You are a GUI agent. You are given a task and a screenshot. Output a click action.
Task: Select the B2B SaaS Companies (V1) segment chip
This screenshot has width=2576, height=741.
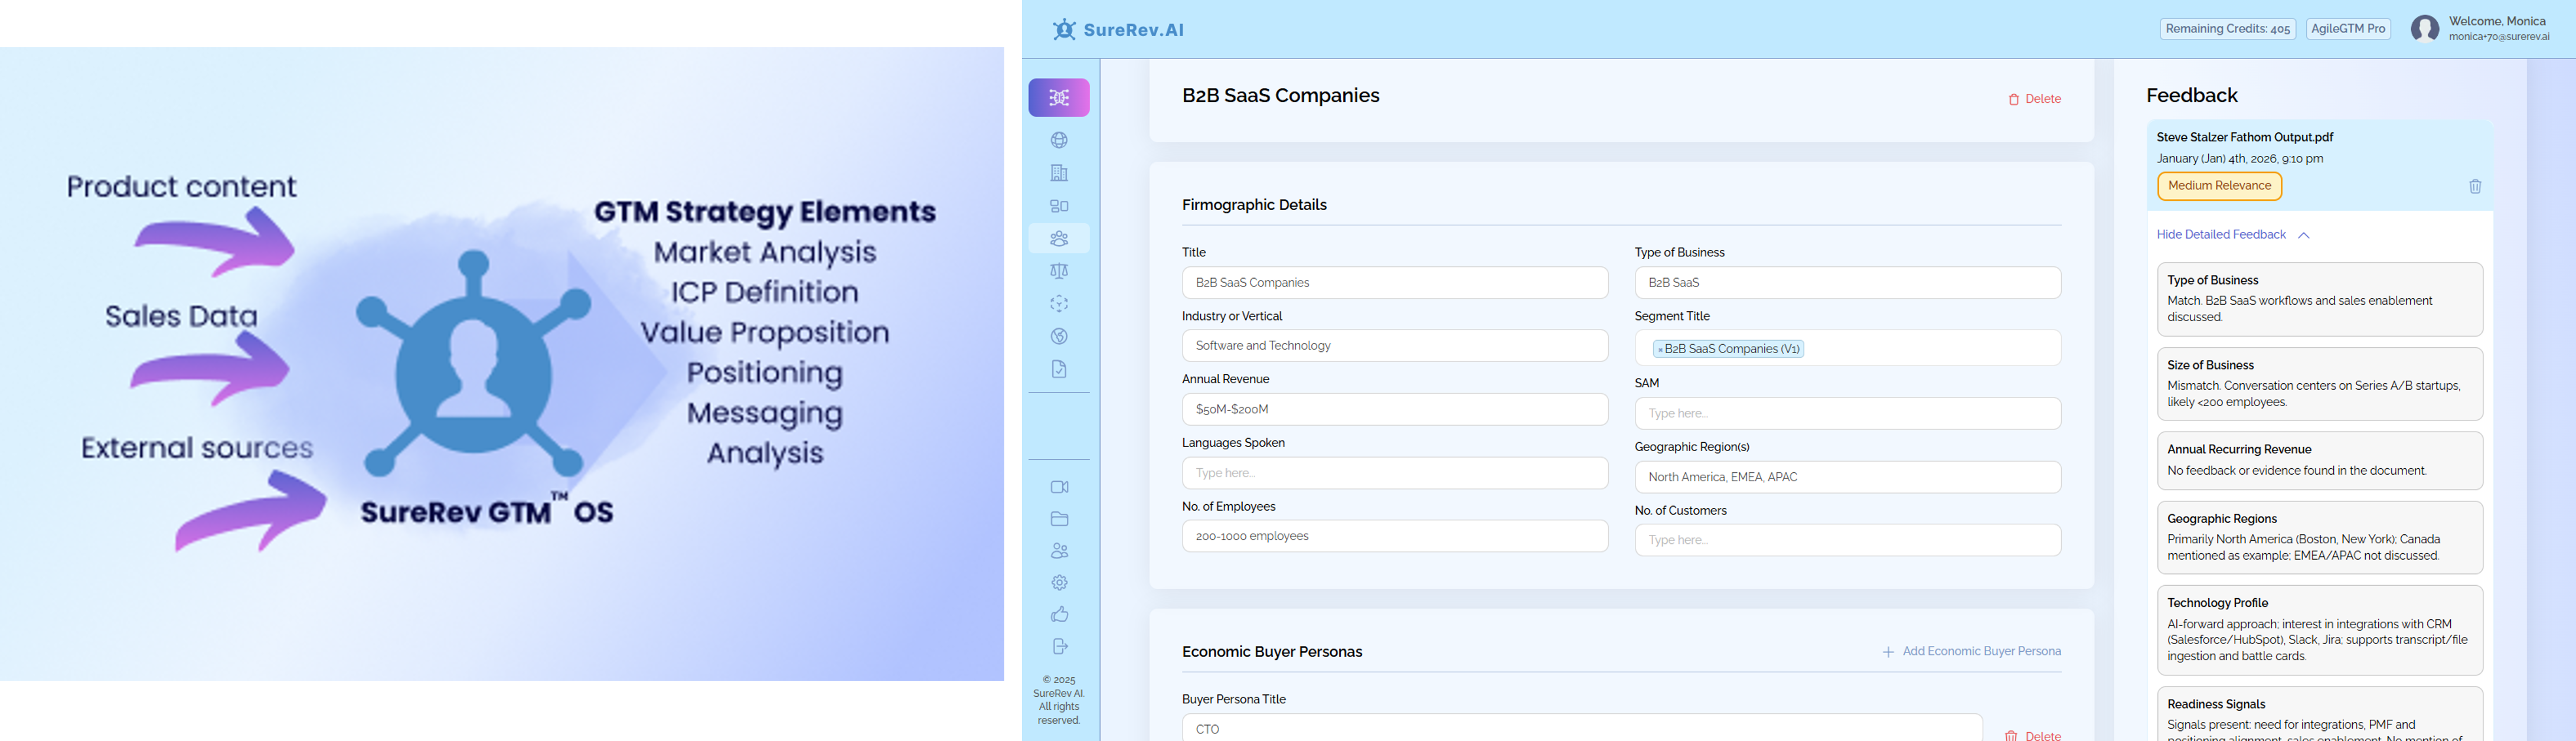click(1728, 348)
